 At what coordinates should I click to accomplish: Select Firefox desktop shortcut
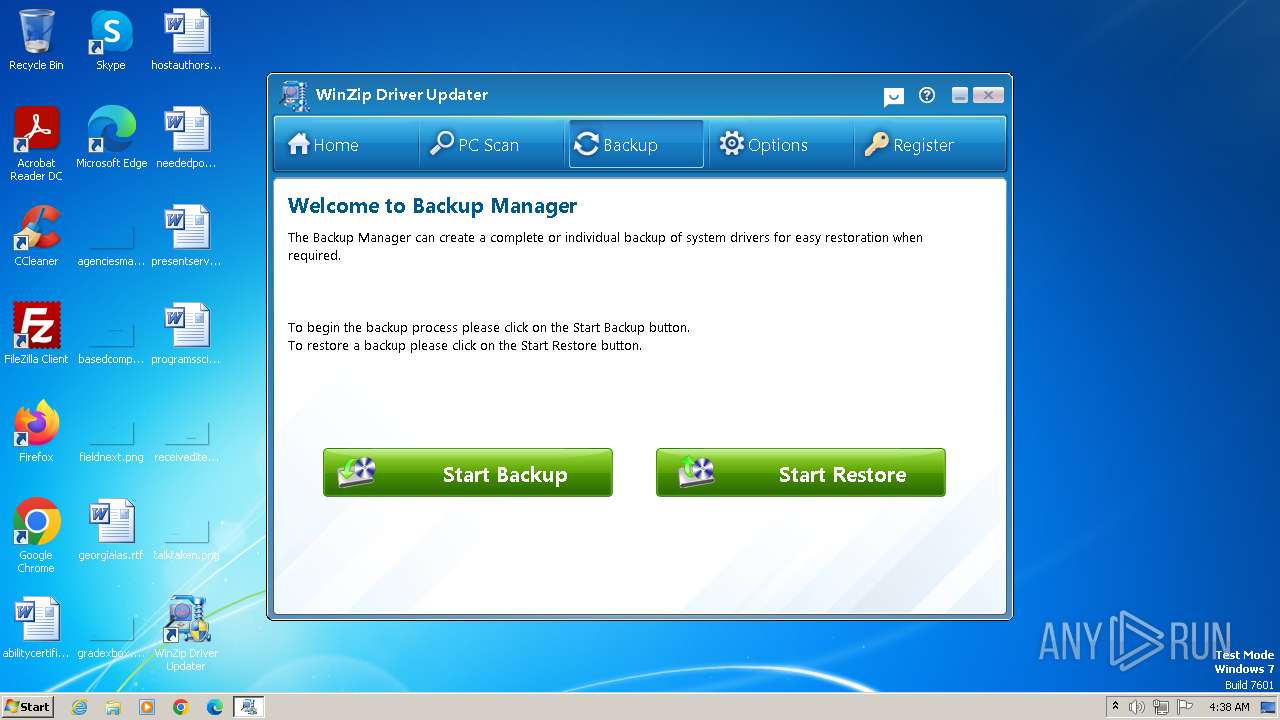pos(36,432)
